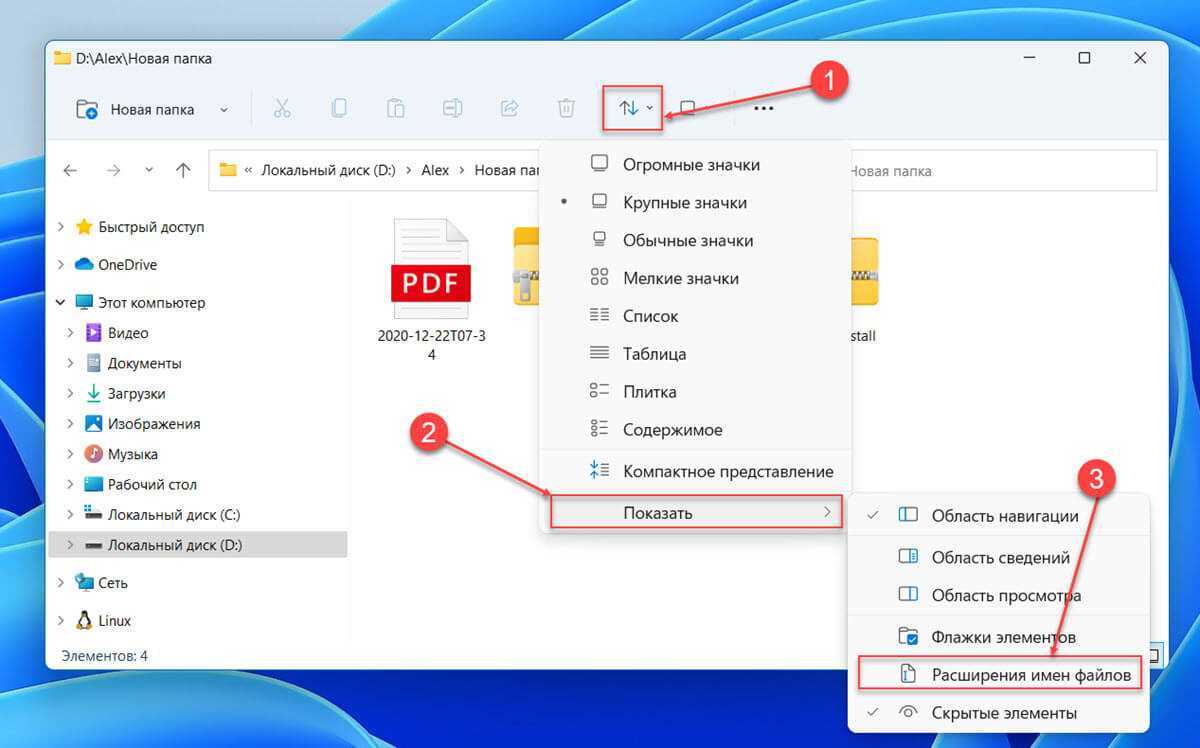Click the Linux penguin icon
Viewport: 1200px width, 748px height.
pos(84,620)
